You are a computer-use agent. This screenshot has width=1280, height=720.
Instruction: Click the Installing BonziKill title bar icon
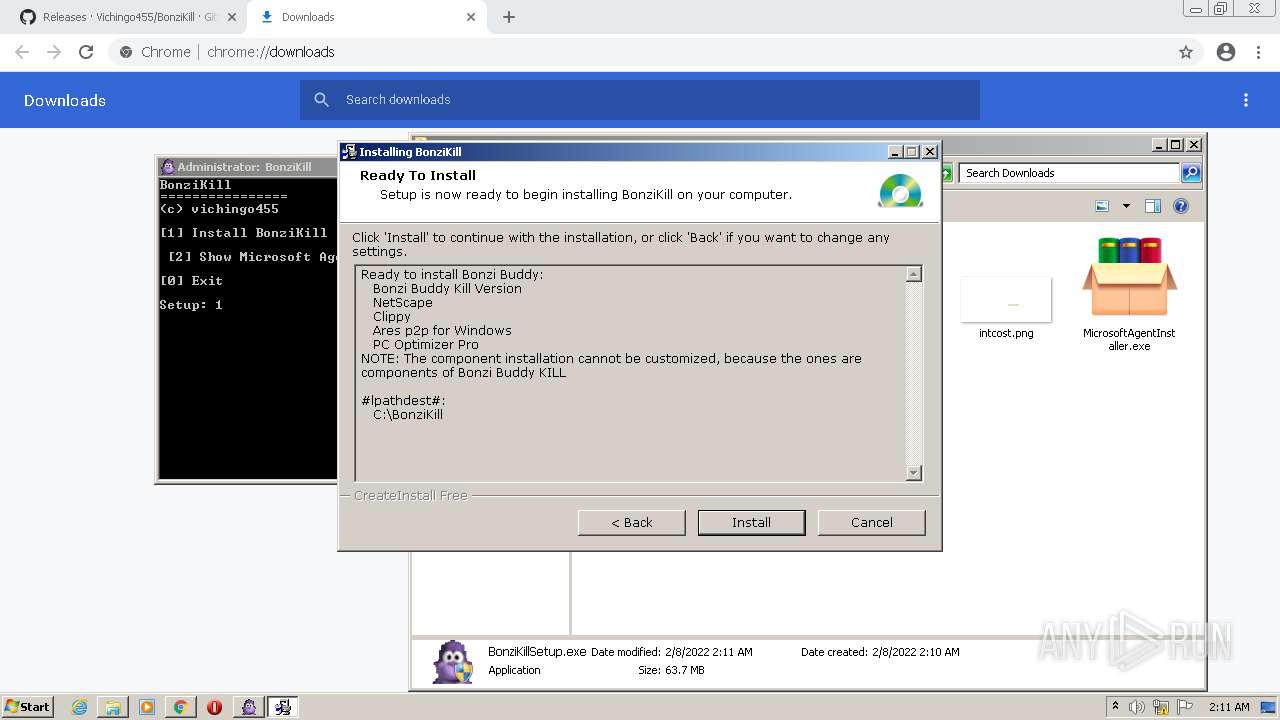(x=349, y=152)
